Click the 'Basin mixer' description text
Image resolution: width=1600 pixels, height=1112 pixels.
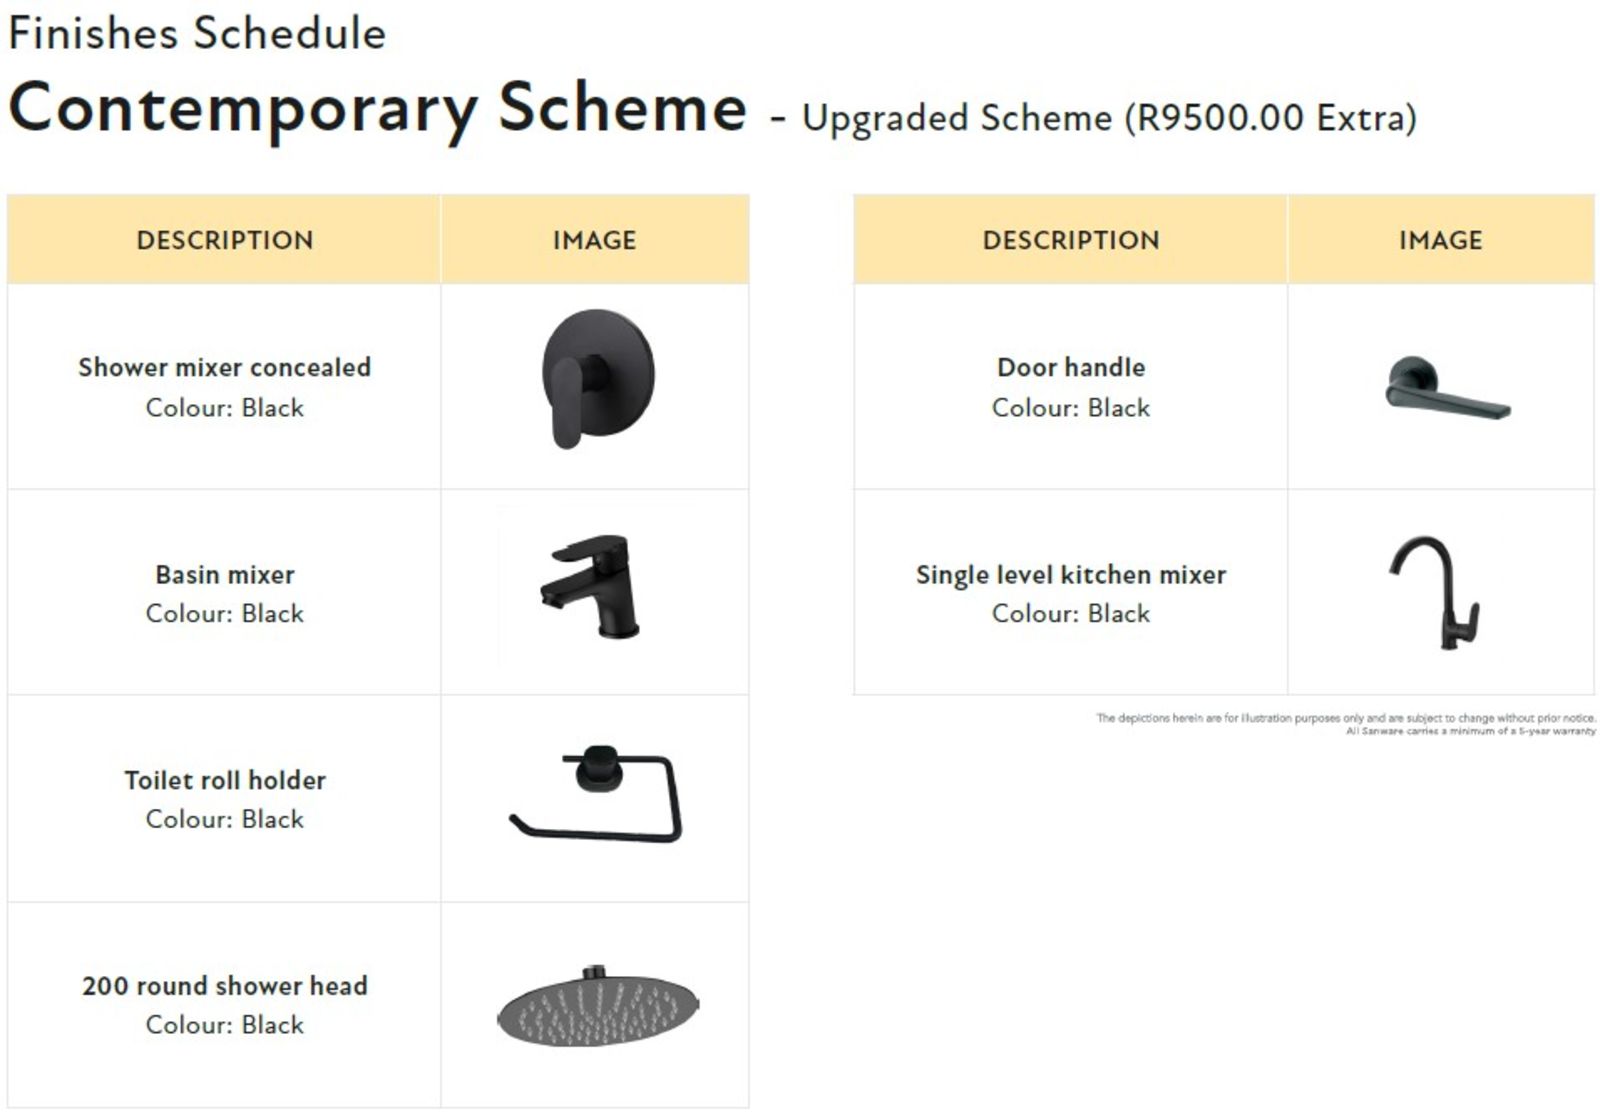[x=225, y=574]
